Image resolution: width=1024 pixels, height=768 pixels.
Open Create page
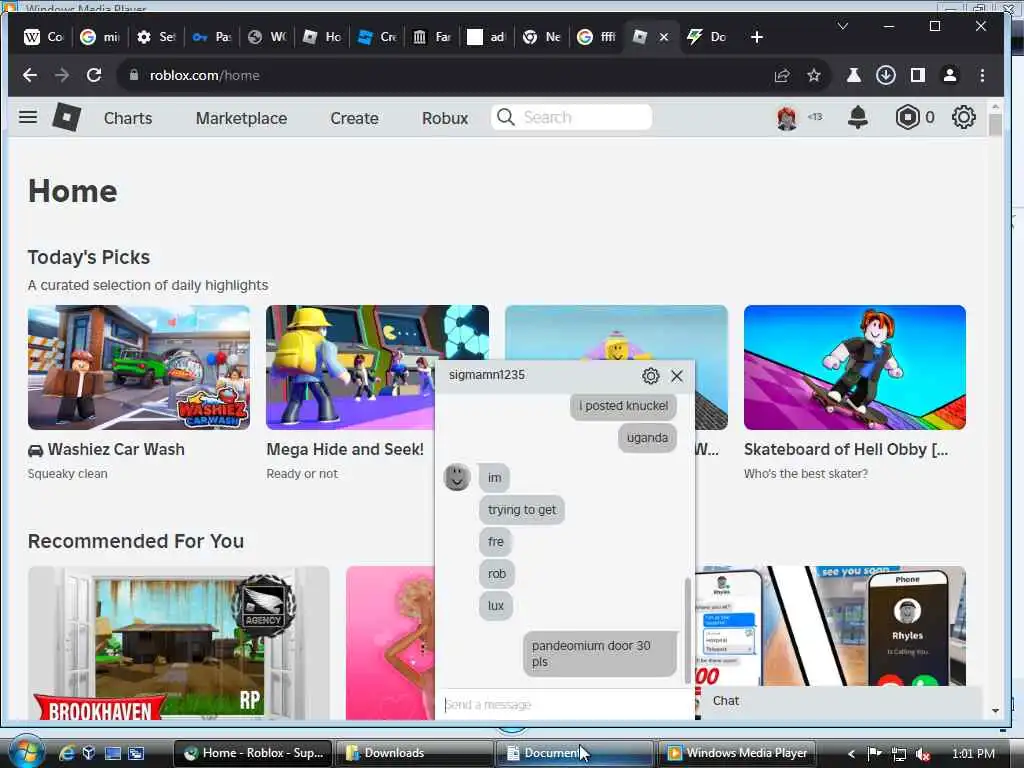[x=355, y=118]
